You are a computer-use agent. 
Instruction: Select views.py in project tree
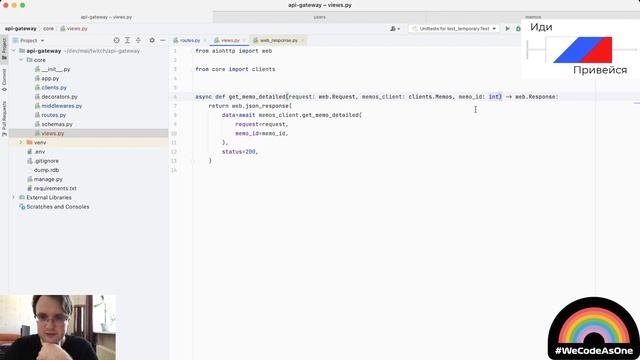[53, 133]
